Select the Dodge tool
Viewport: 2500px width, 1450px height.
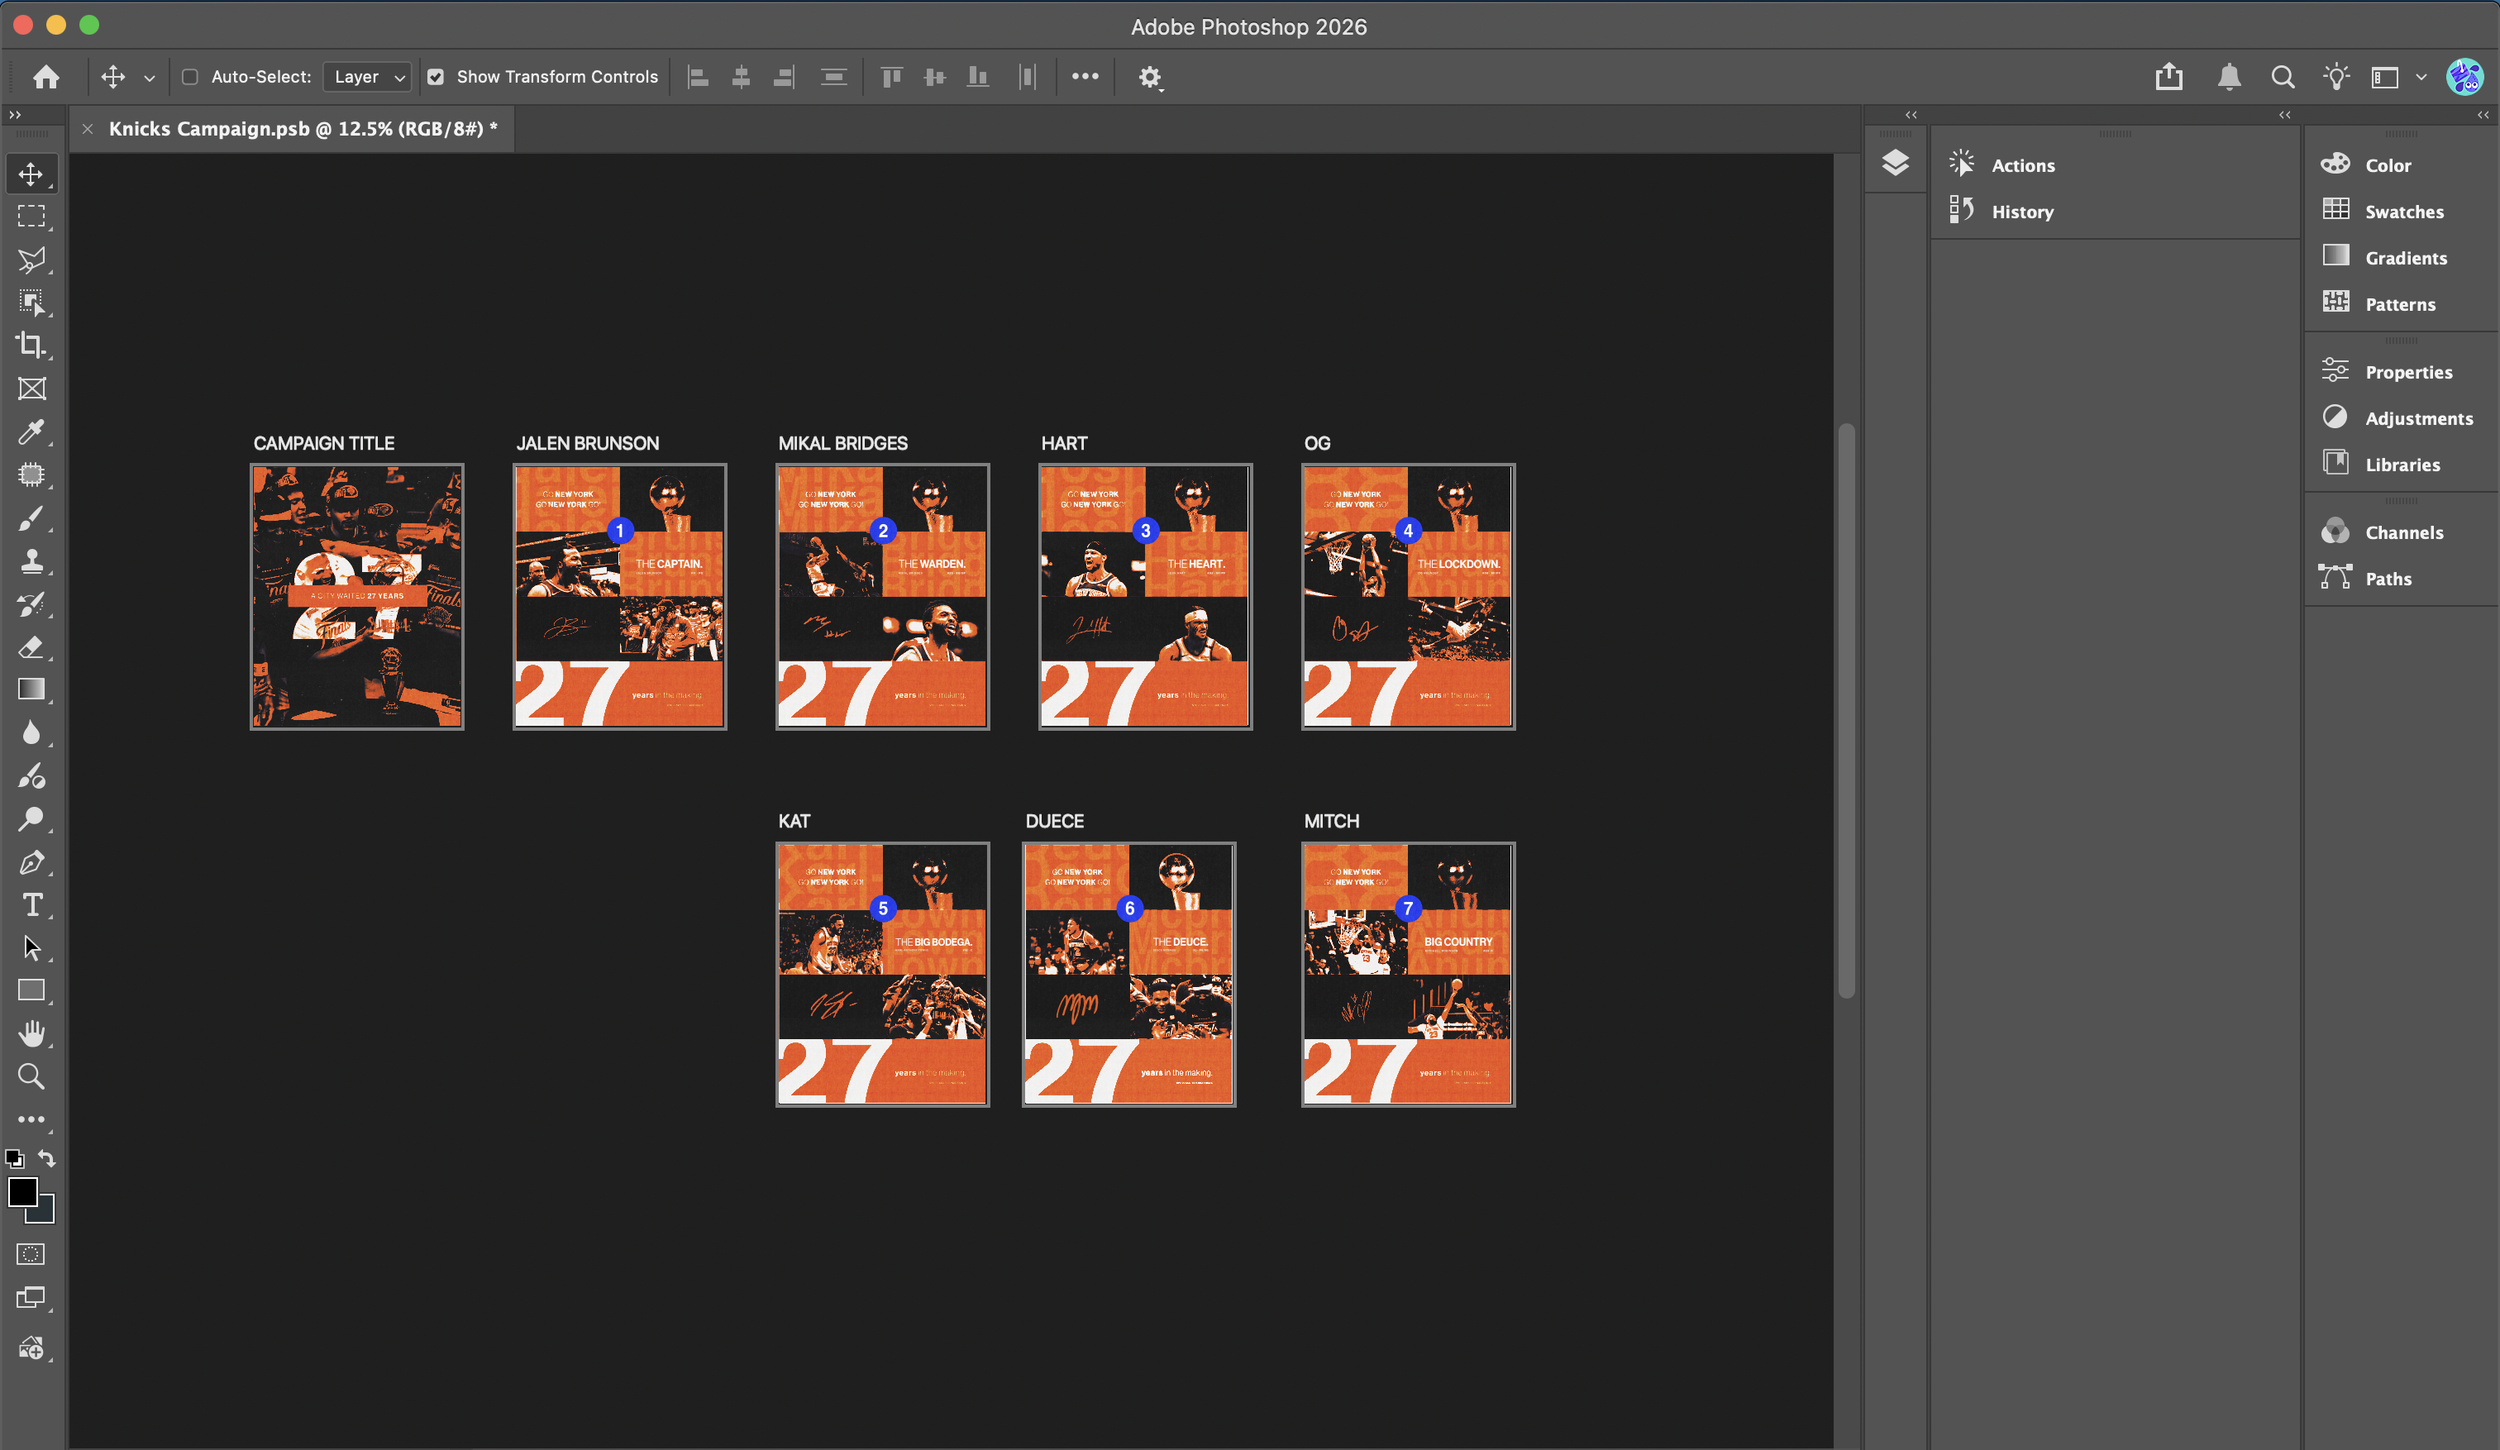click(31, 819)
